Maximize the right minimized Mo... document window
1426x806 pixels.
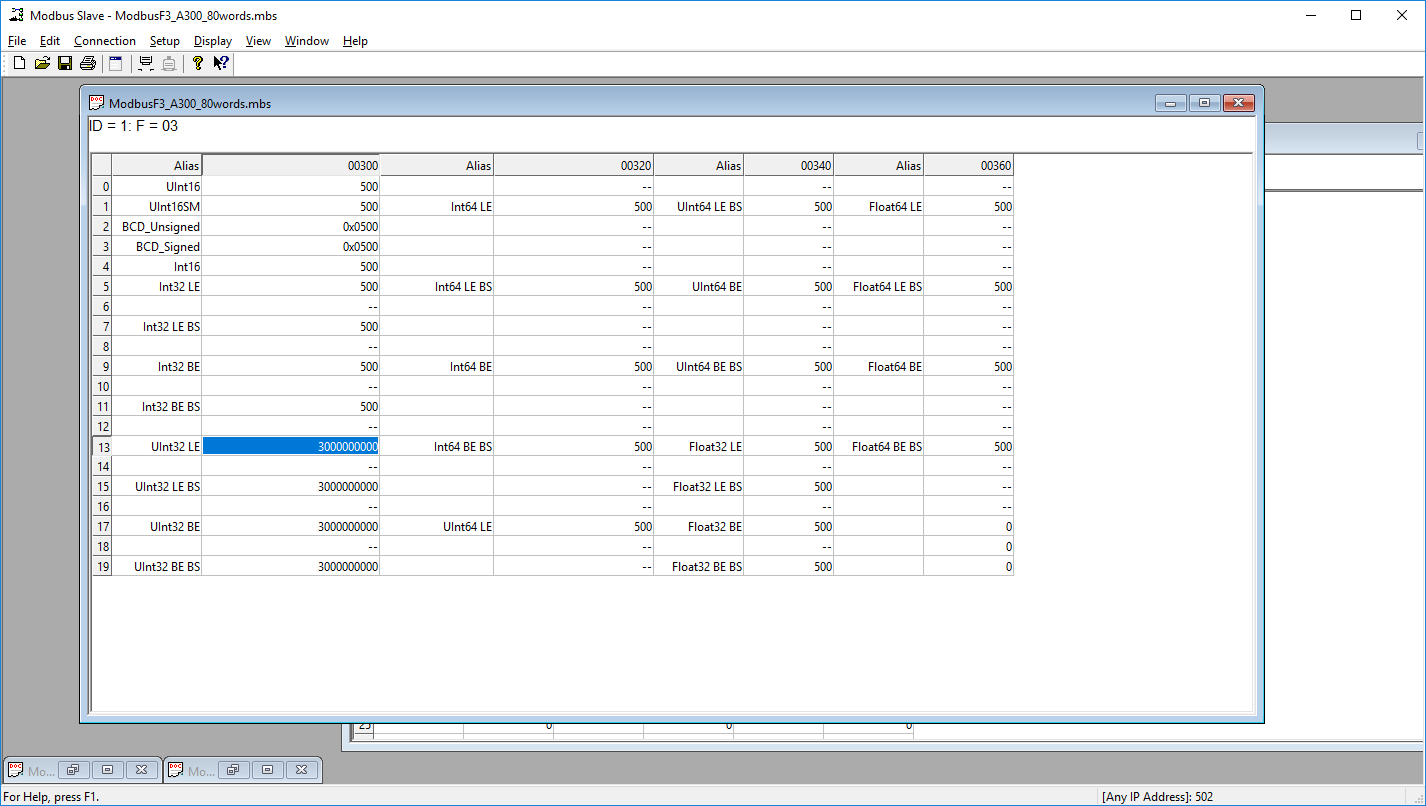point(268,770)
